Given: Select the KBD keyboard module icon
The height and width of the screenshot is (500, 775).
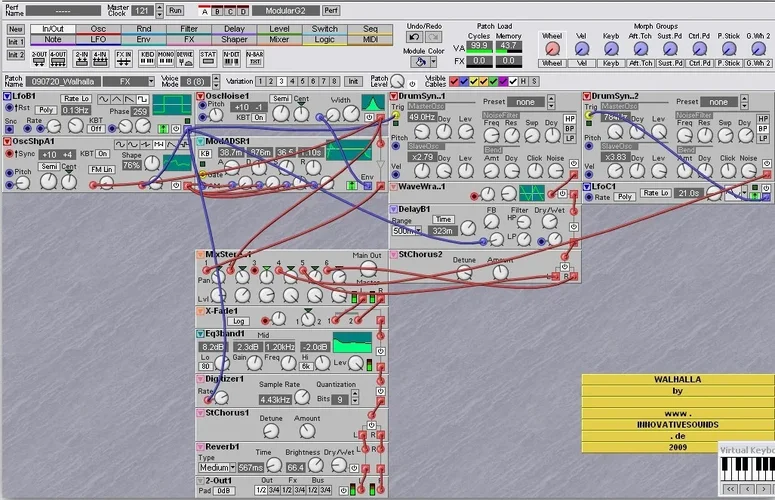Looking at the screenshot, I should click(147, 56).
